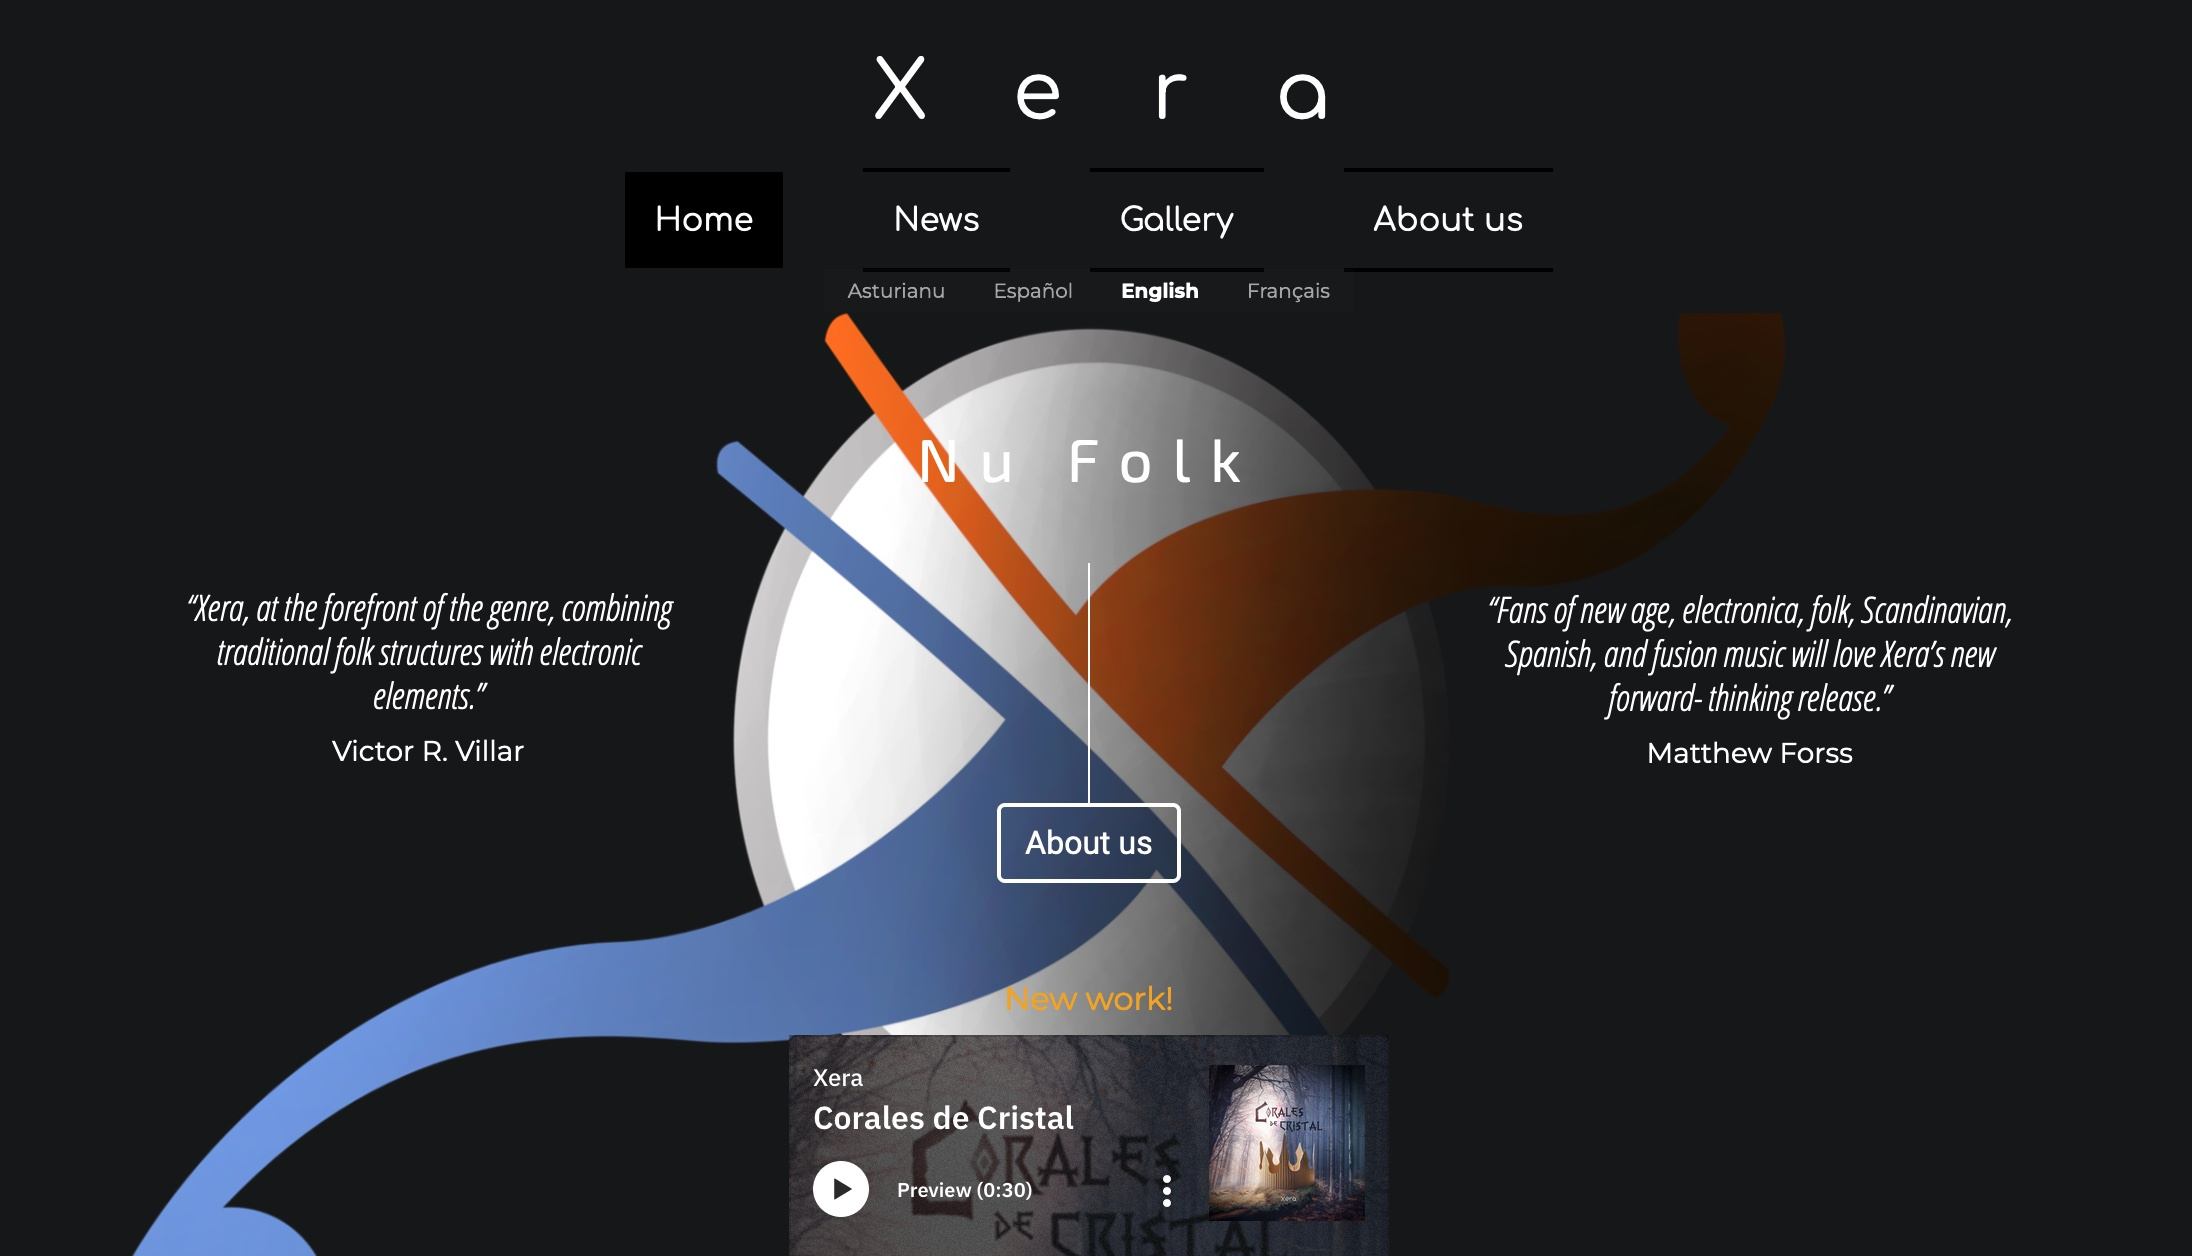Screen dimensions: 2192x1256
Task: Switch language to Asturianu
Action: (x=896, y=291)
